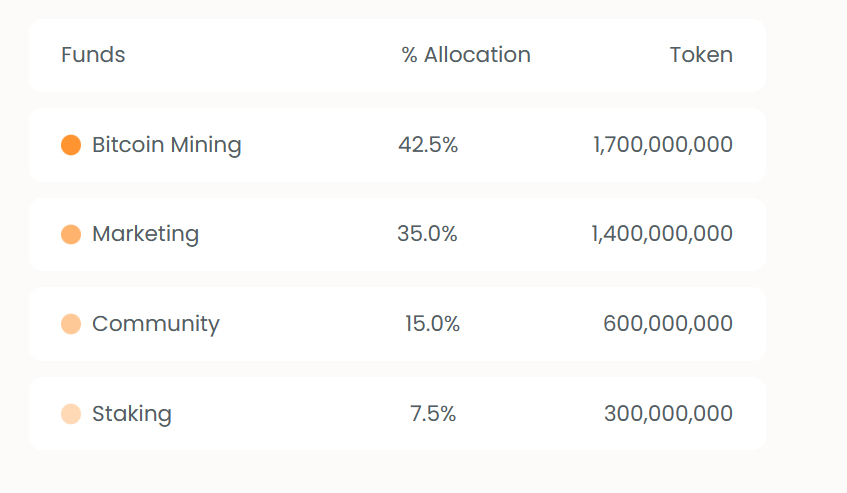Select the Marketing fund label
The width and height of the screenshot is (847, 493).
coord(145,234)
